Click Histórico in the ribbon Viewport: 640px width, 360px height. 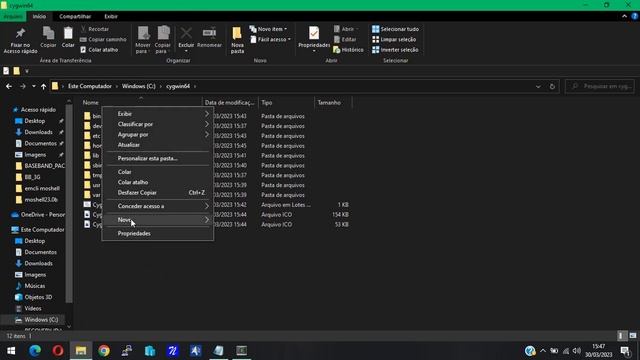pos(348,50)
